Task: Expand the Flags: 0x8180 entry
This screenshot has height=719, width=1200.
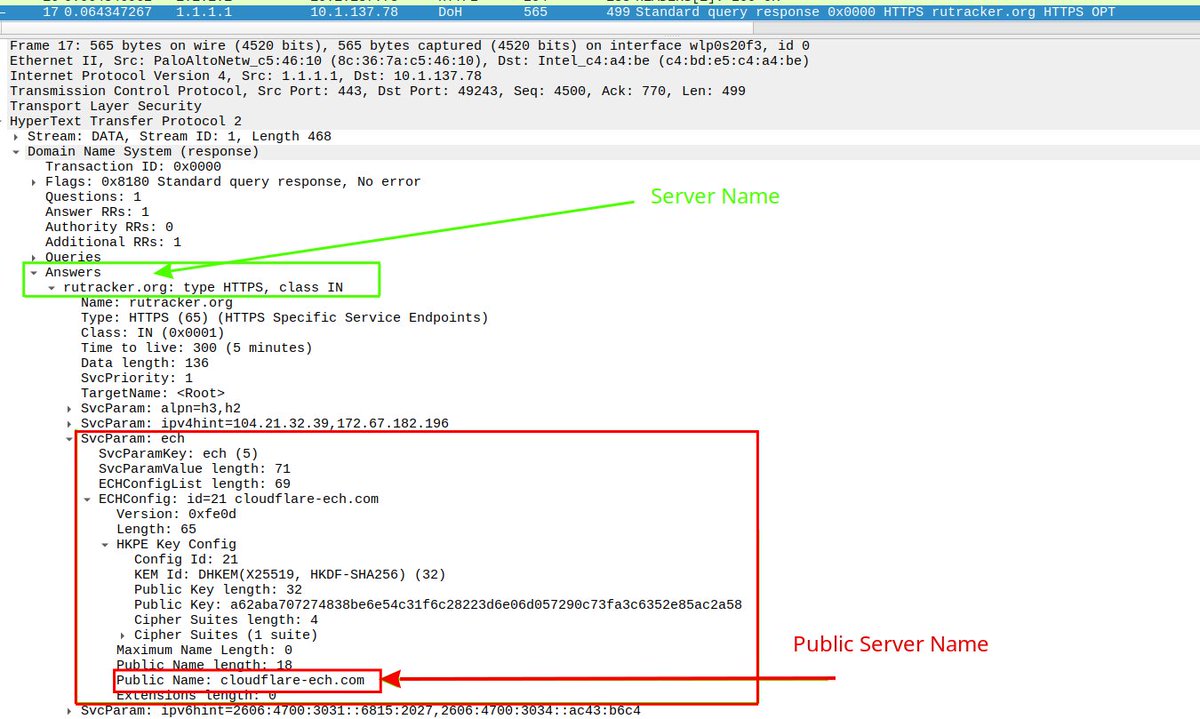Action: pos(34,181)
